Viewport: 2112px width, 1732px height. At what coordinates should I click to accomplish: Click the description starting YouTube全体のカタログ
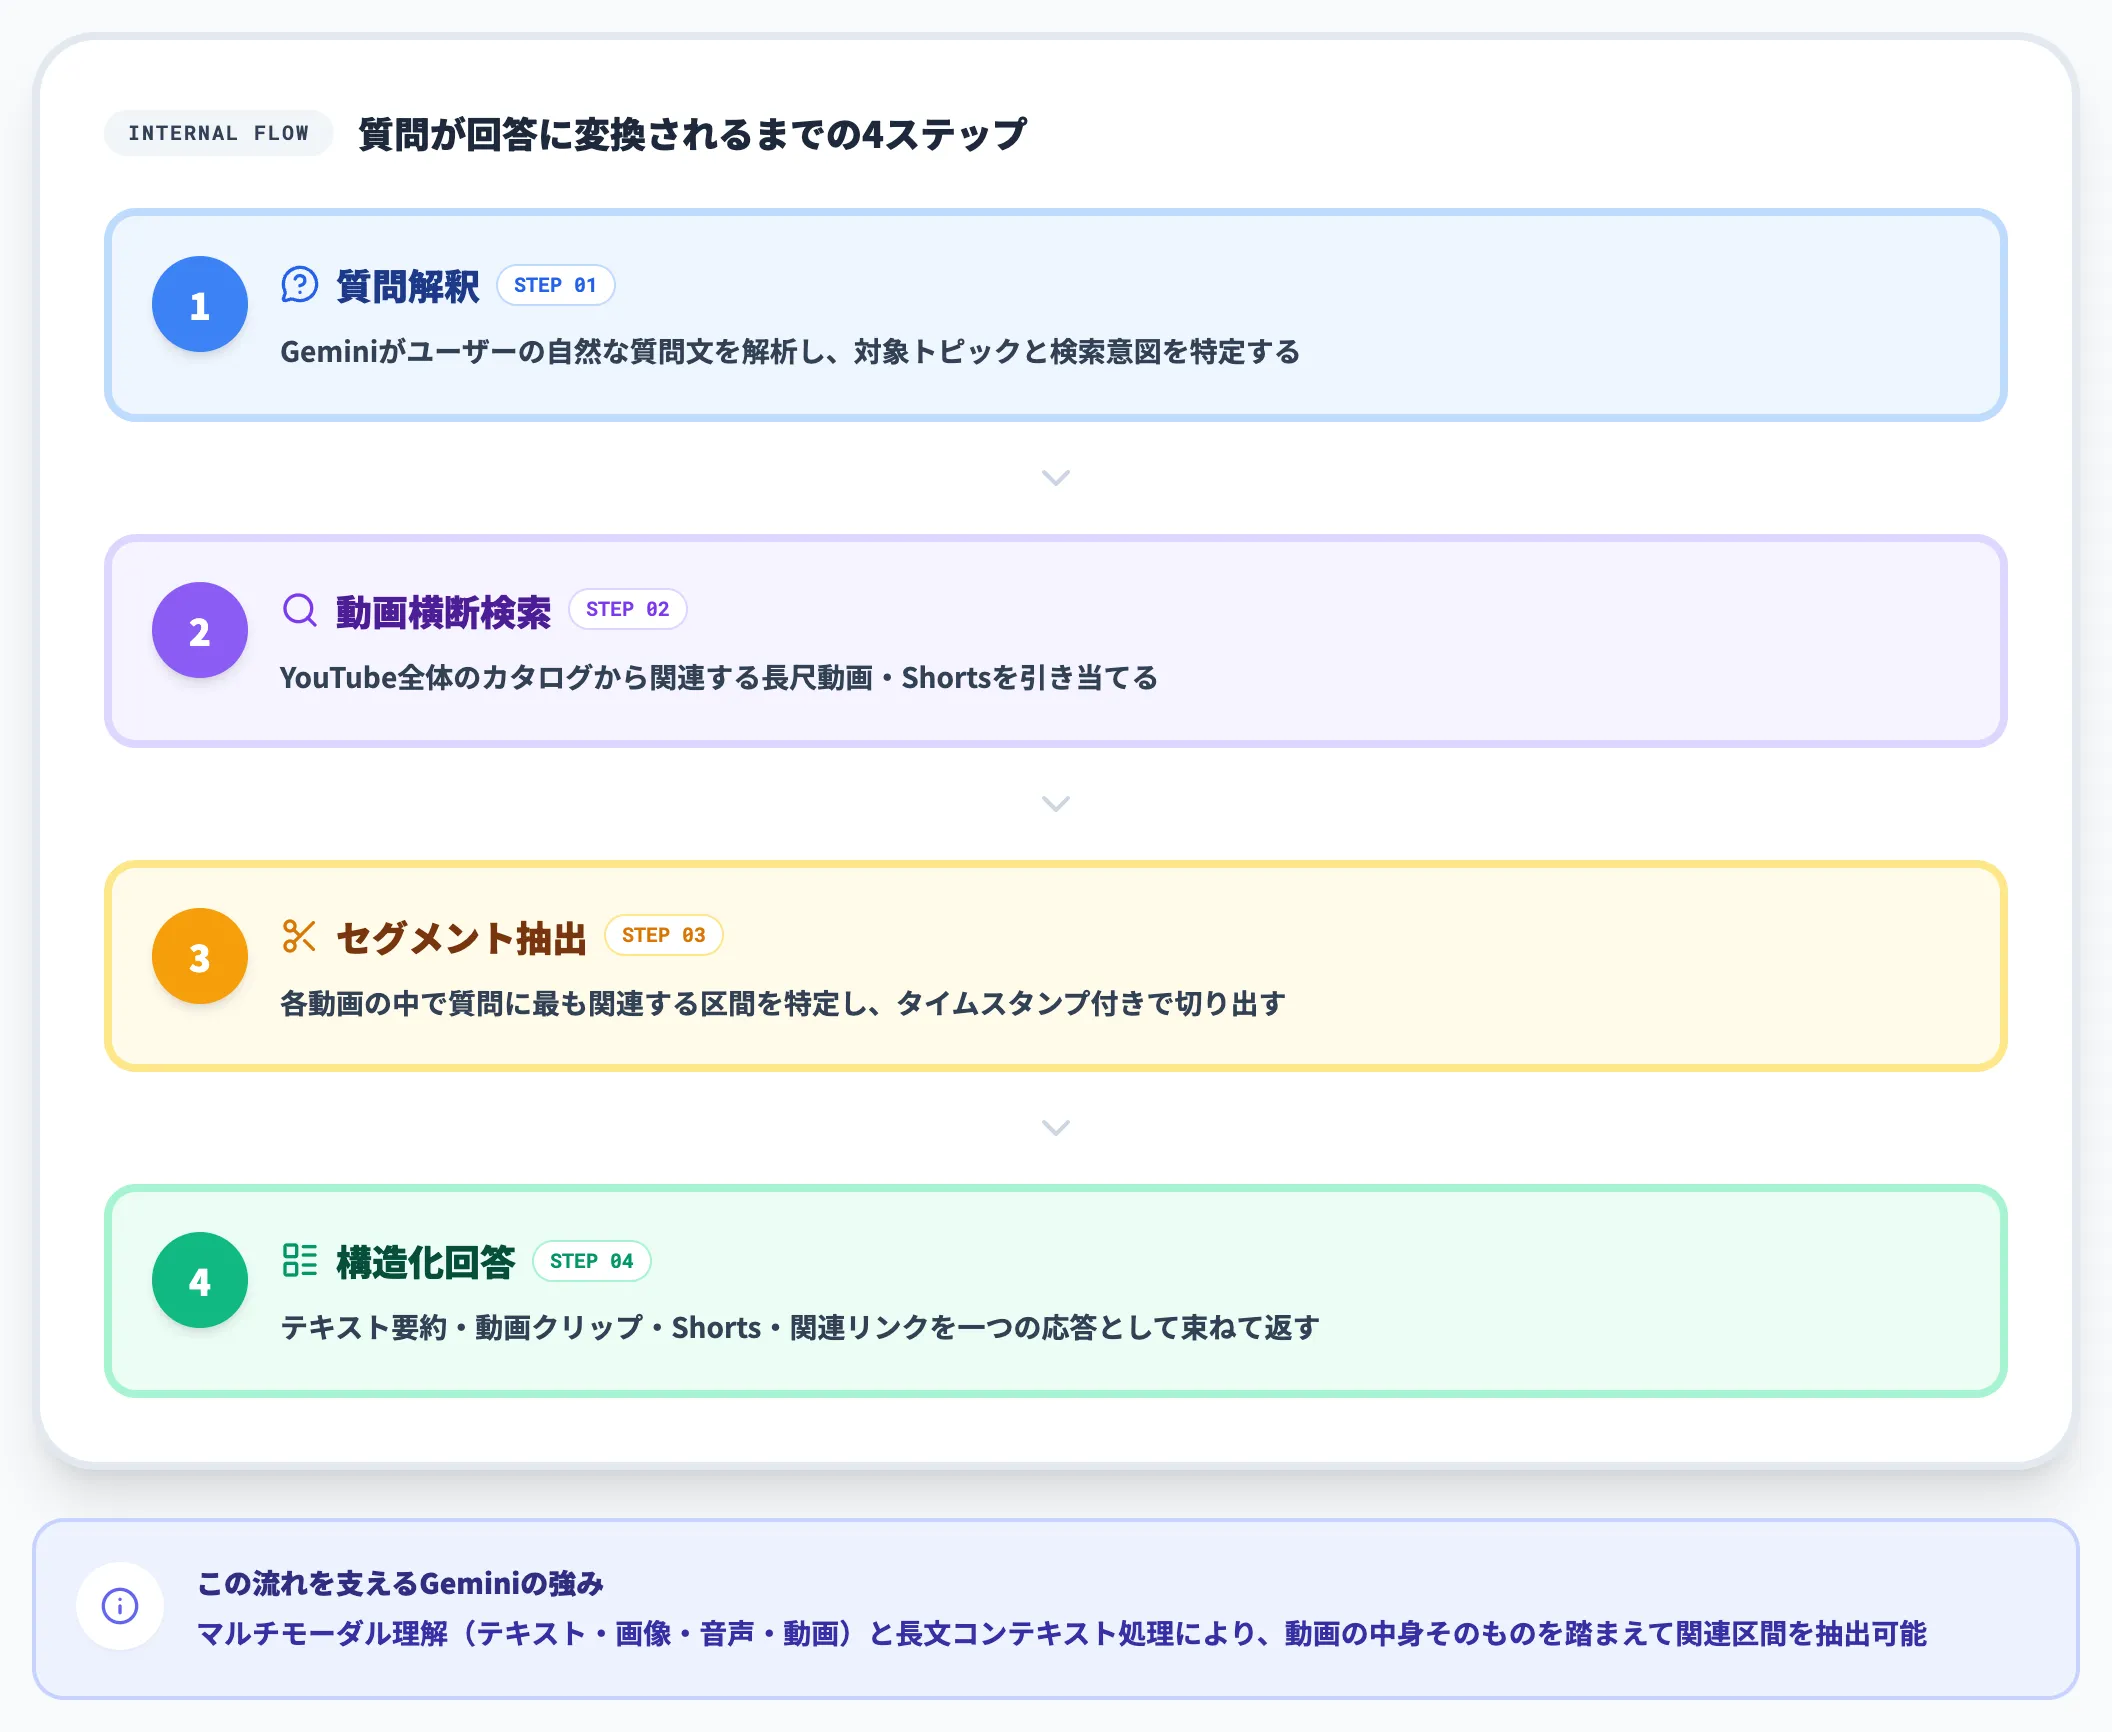(x=719, y=678)
